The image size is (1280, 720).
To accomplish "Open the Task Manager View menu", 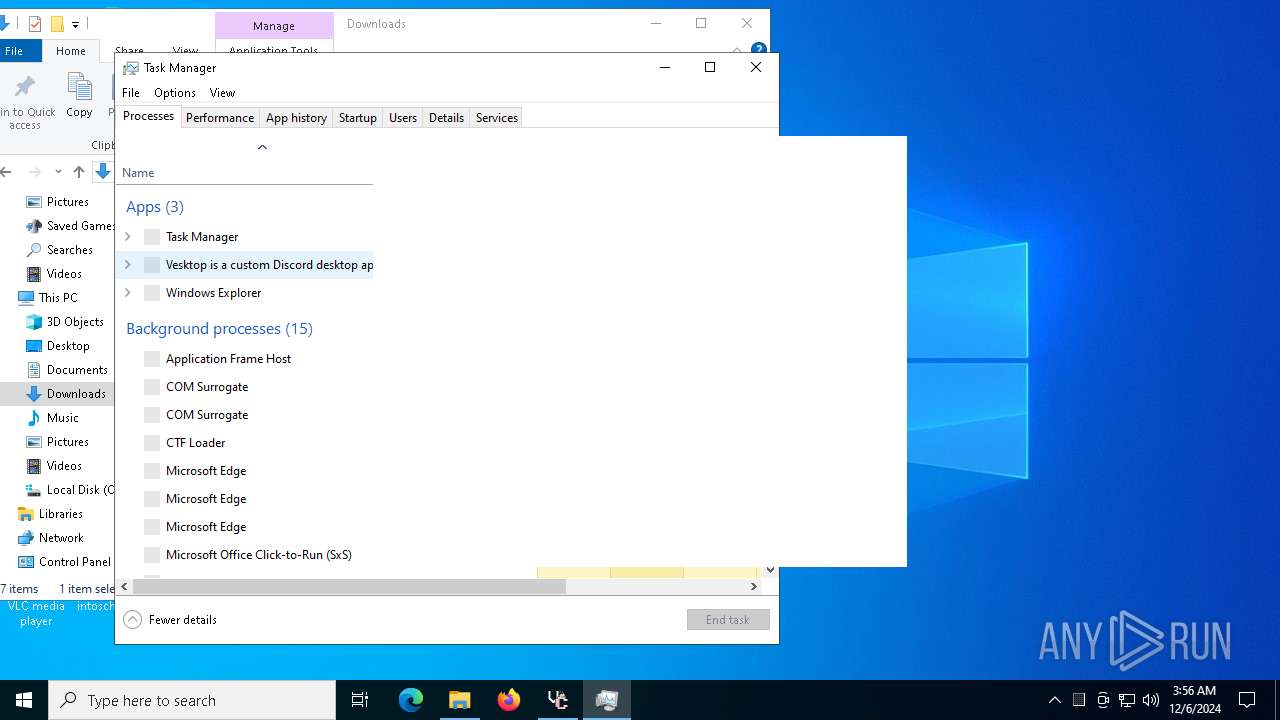I will click(222, 93).
